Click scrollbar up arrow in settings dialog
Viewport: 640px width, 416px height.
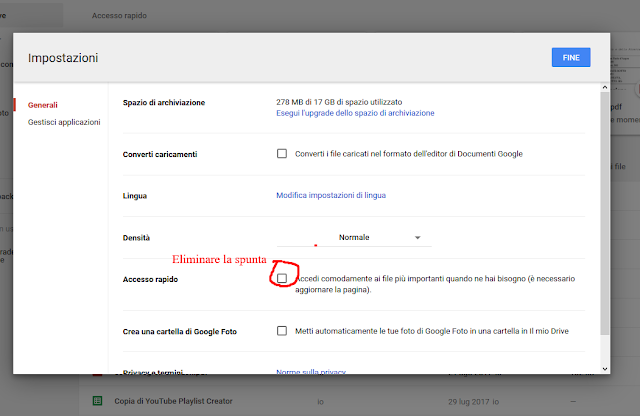605,87
